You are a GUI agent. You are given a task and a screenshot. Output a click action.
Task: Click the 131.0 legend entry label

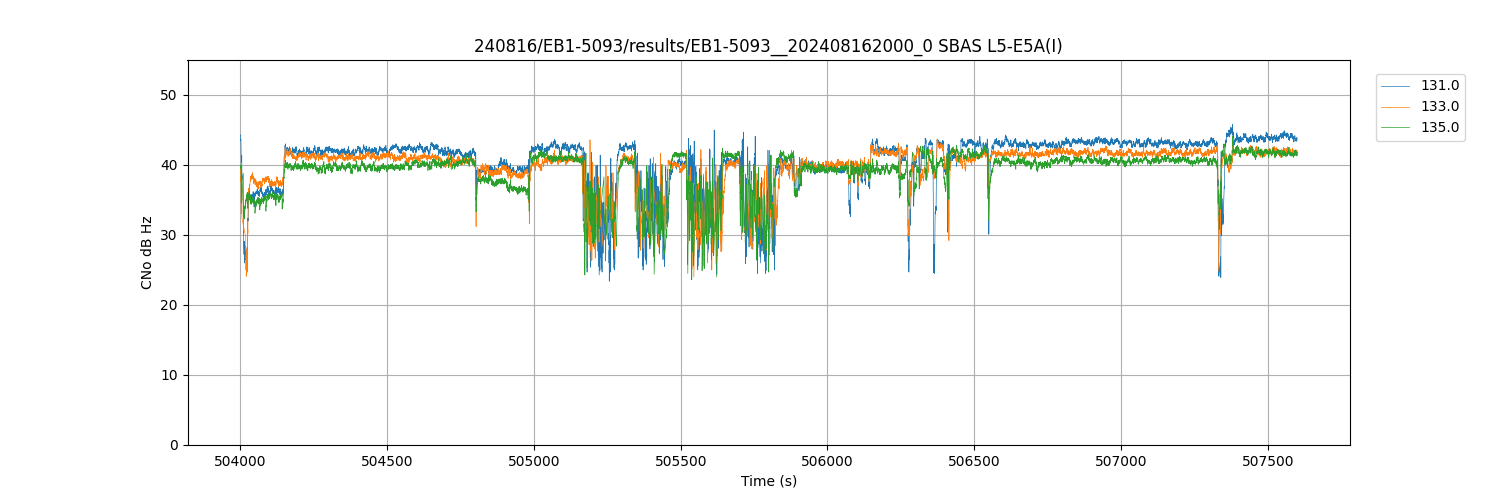pyautogui.click(x=1439, y=86)
